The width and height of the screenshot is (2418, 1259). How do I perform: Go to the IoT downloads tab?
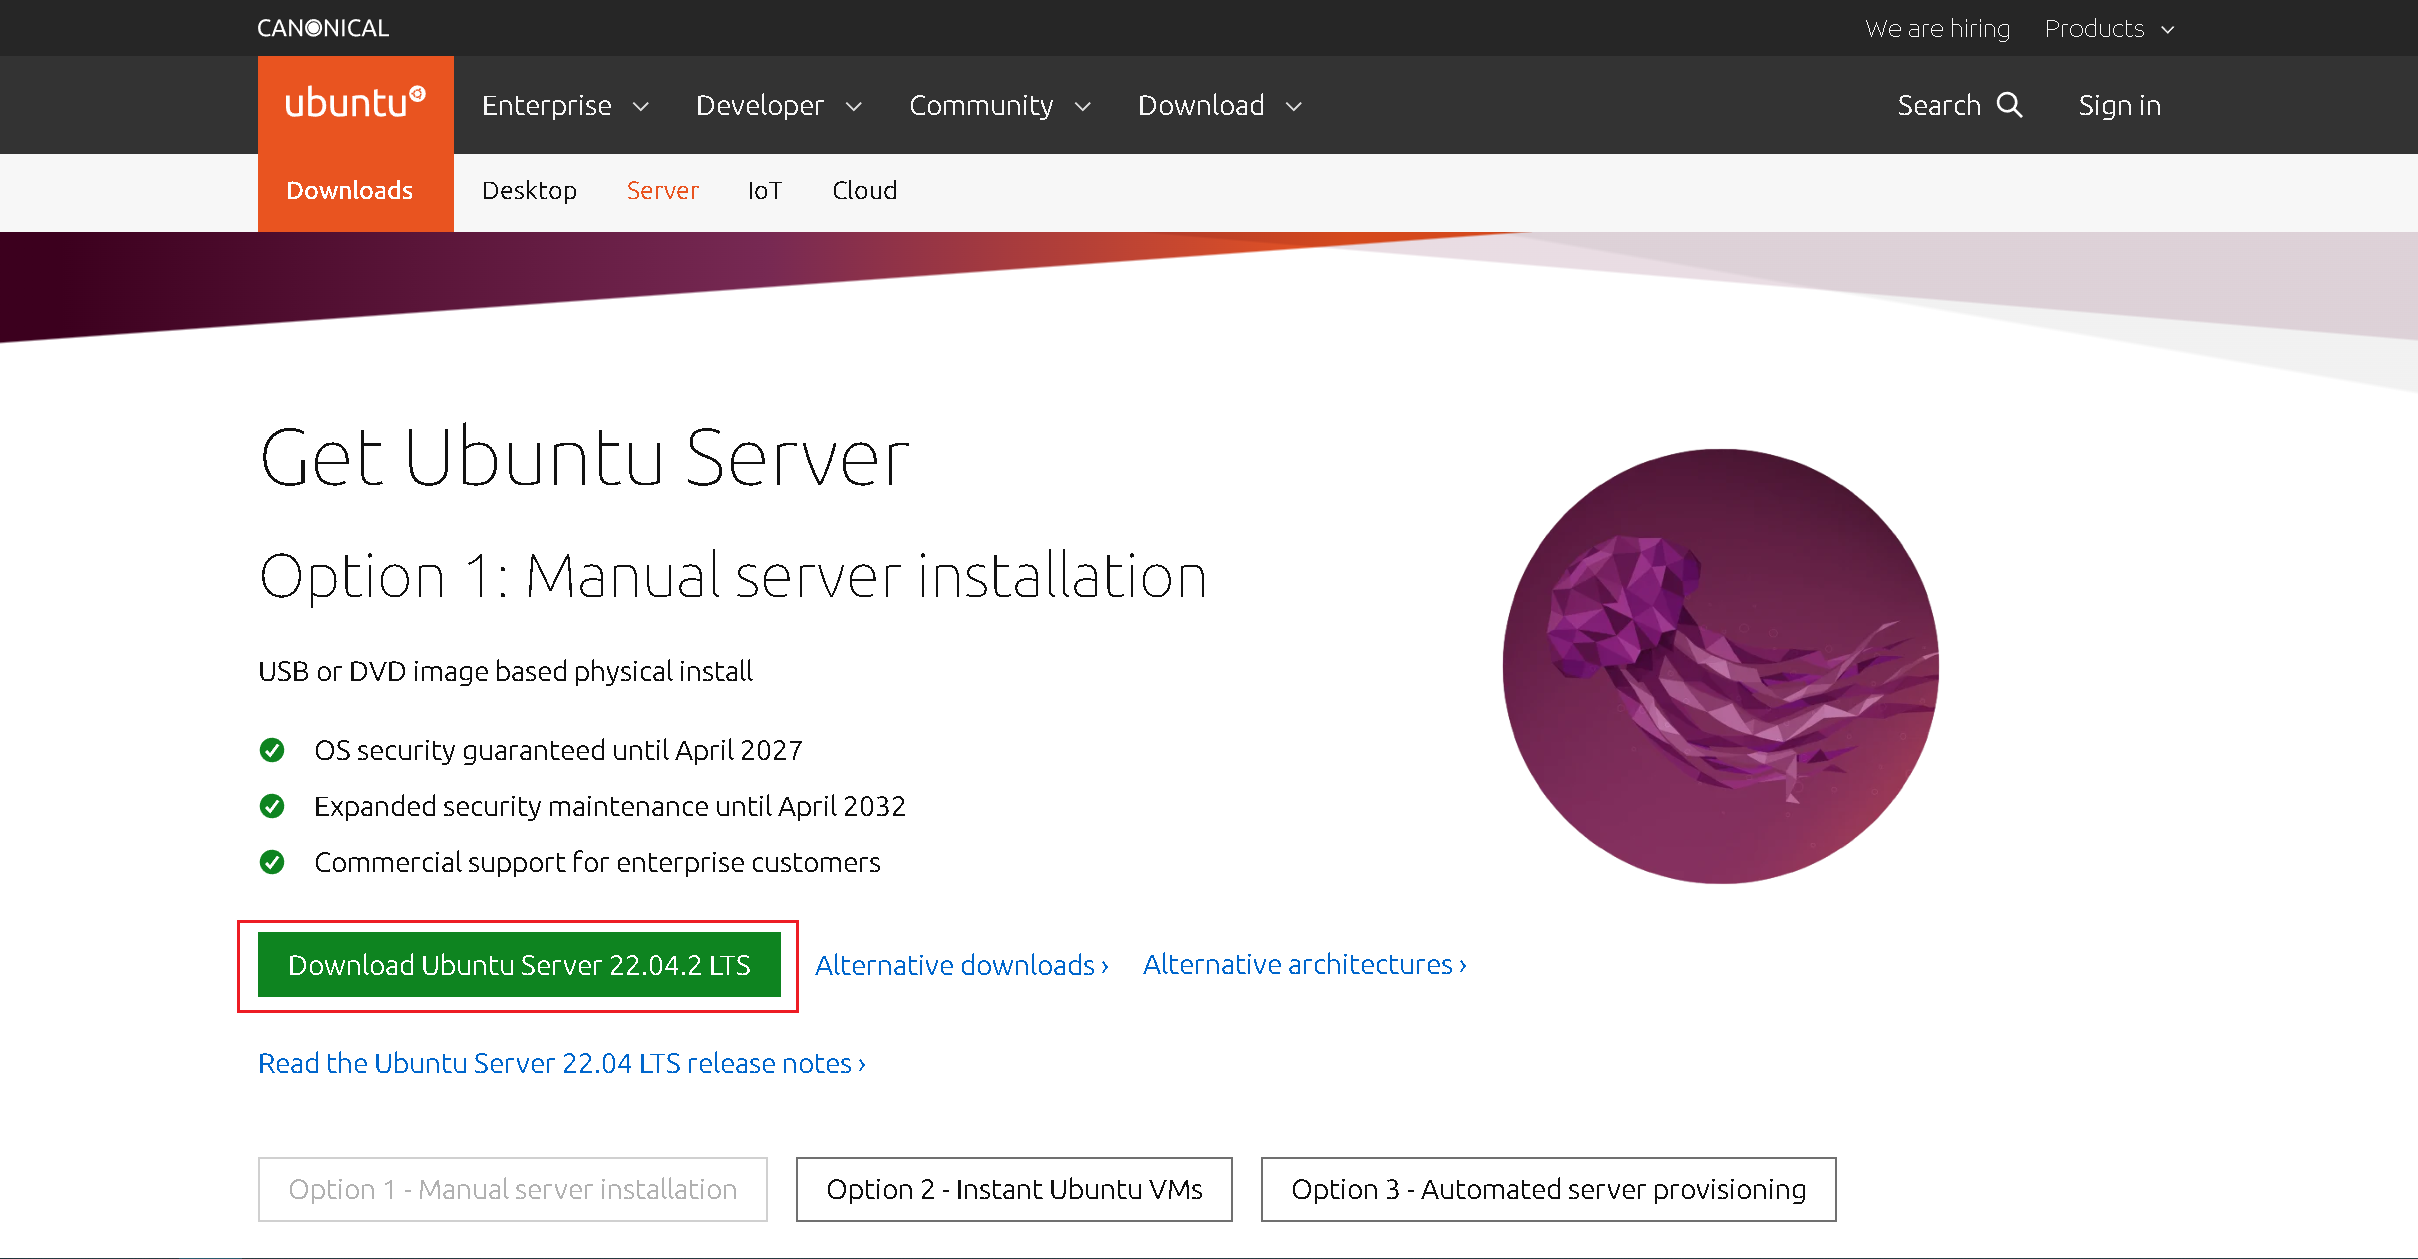[x=765, y=190]
